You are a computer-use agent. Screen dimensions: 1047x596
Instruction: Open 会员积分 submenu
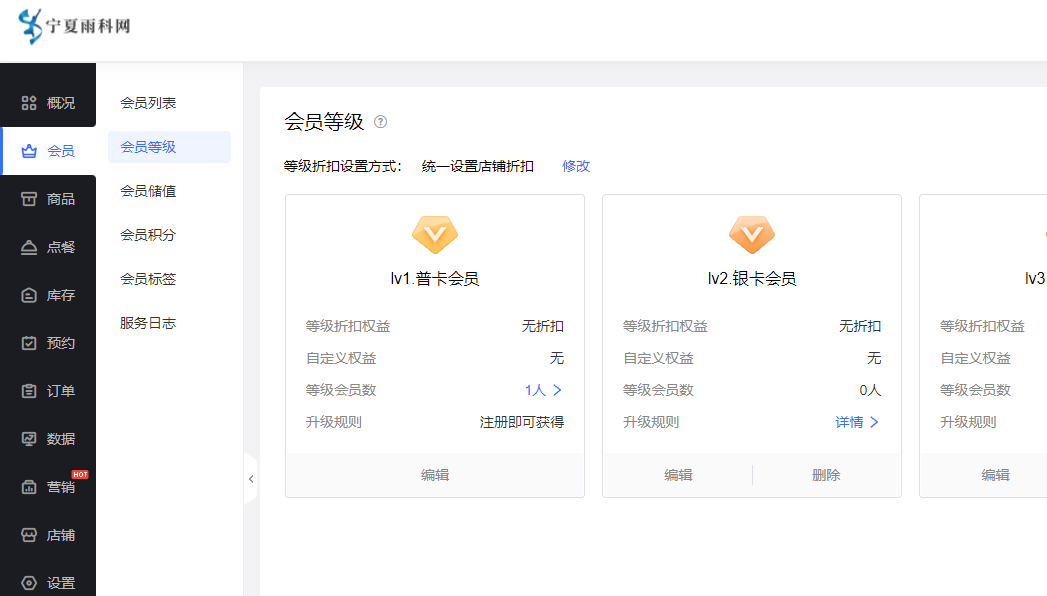point(148,235)
